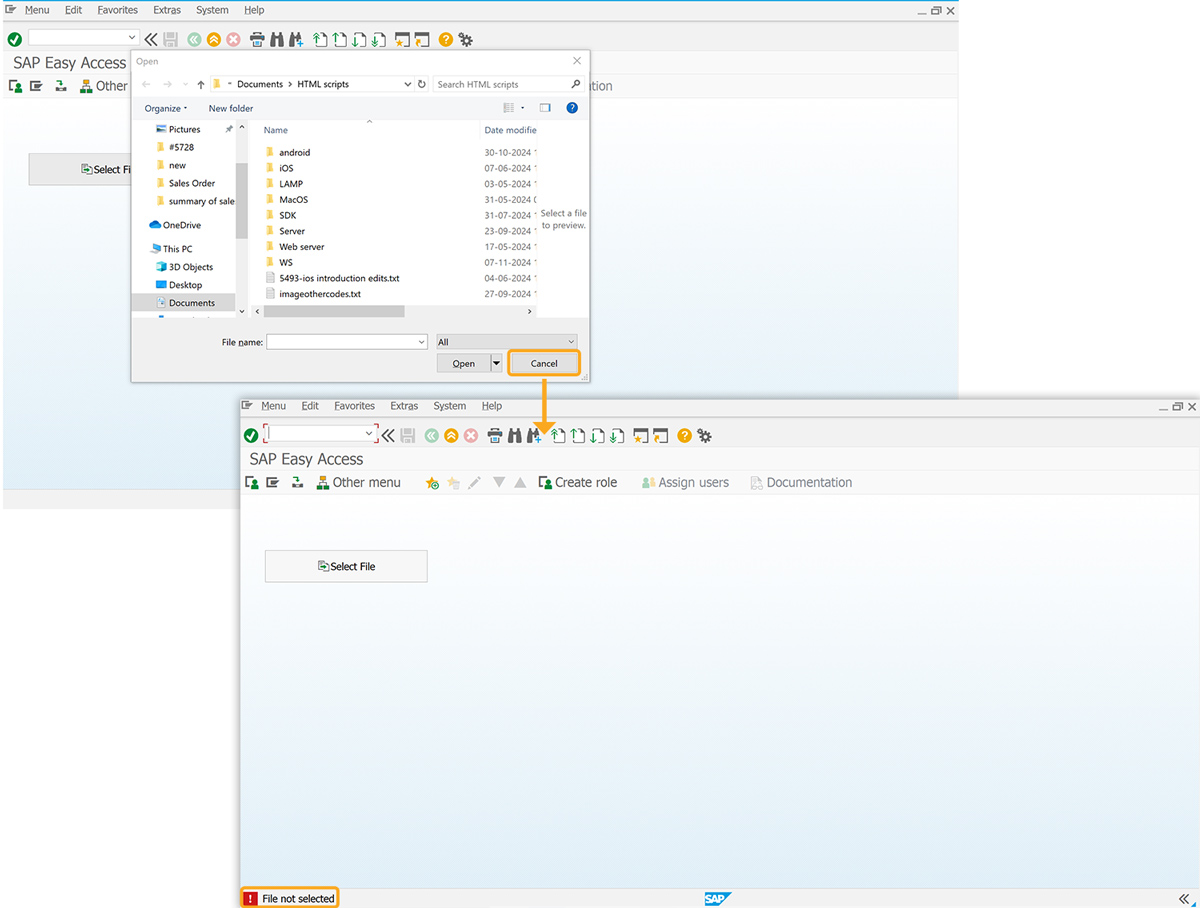Screen dimensions: 1200x908
Task: Open Help menu in lower SAP window
Action: (491, 406)
